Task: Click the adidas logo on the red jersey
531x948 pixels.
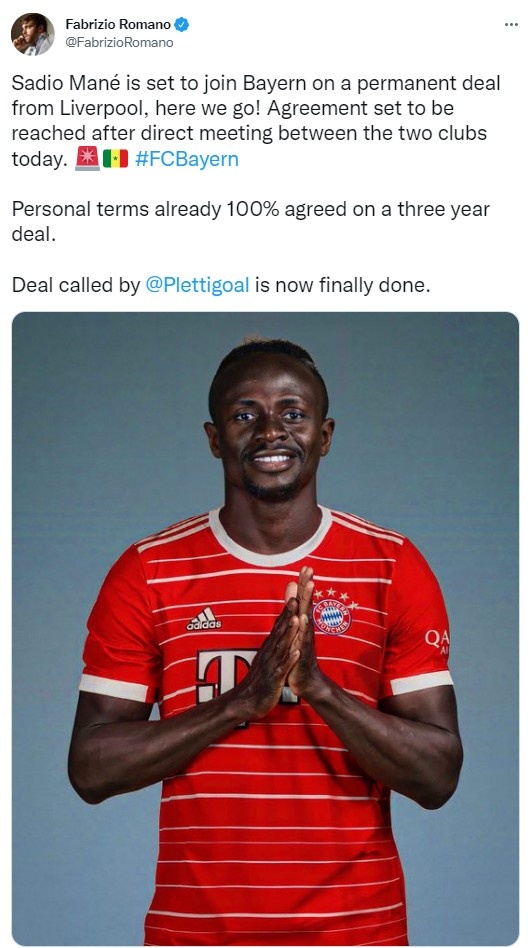Action: pos(204,618)
